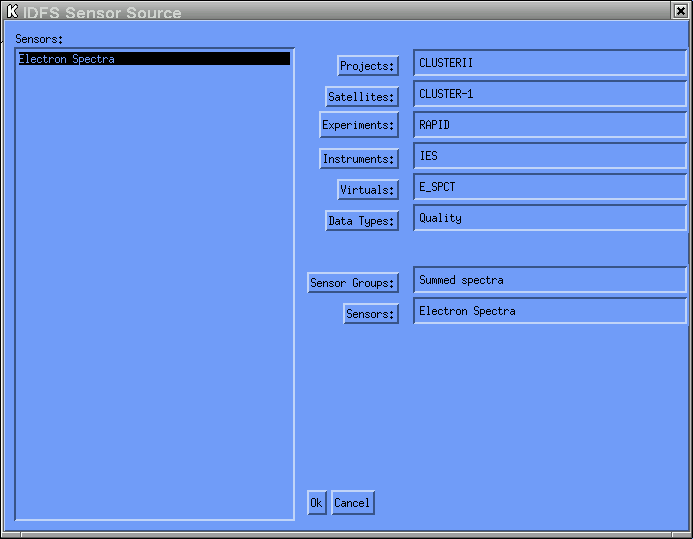The image size is (693, 539).
Task: Close the IDFS Sensor Source window
Action: [x=681, y=11]
